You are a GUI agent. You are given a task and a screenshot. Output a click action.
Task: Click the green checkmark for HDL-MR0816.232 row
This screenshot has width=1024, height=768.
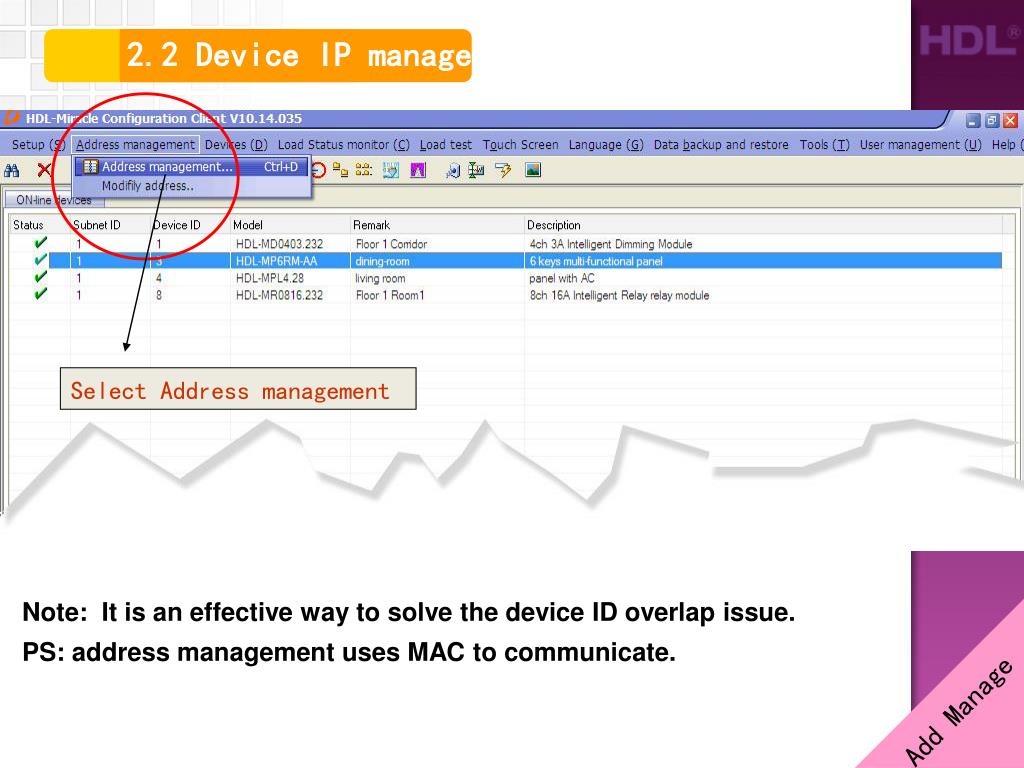coord(40,294)
